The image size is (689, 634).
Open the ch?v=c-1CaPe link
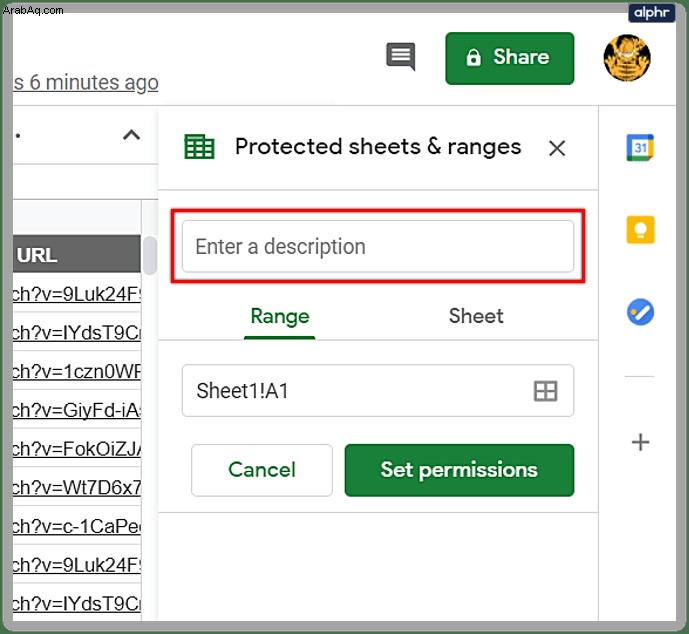click(x=77, y=526)
